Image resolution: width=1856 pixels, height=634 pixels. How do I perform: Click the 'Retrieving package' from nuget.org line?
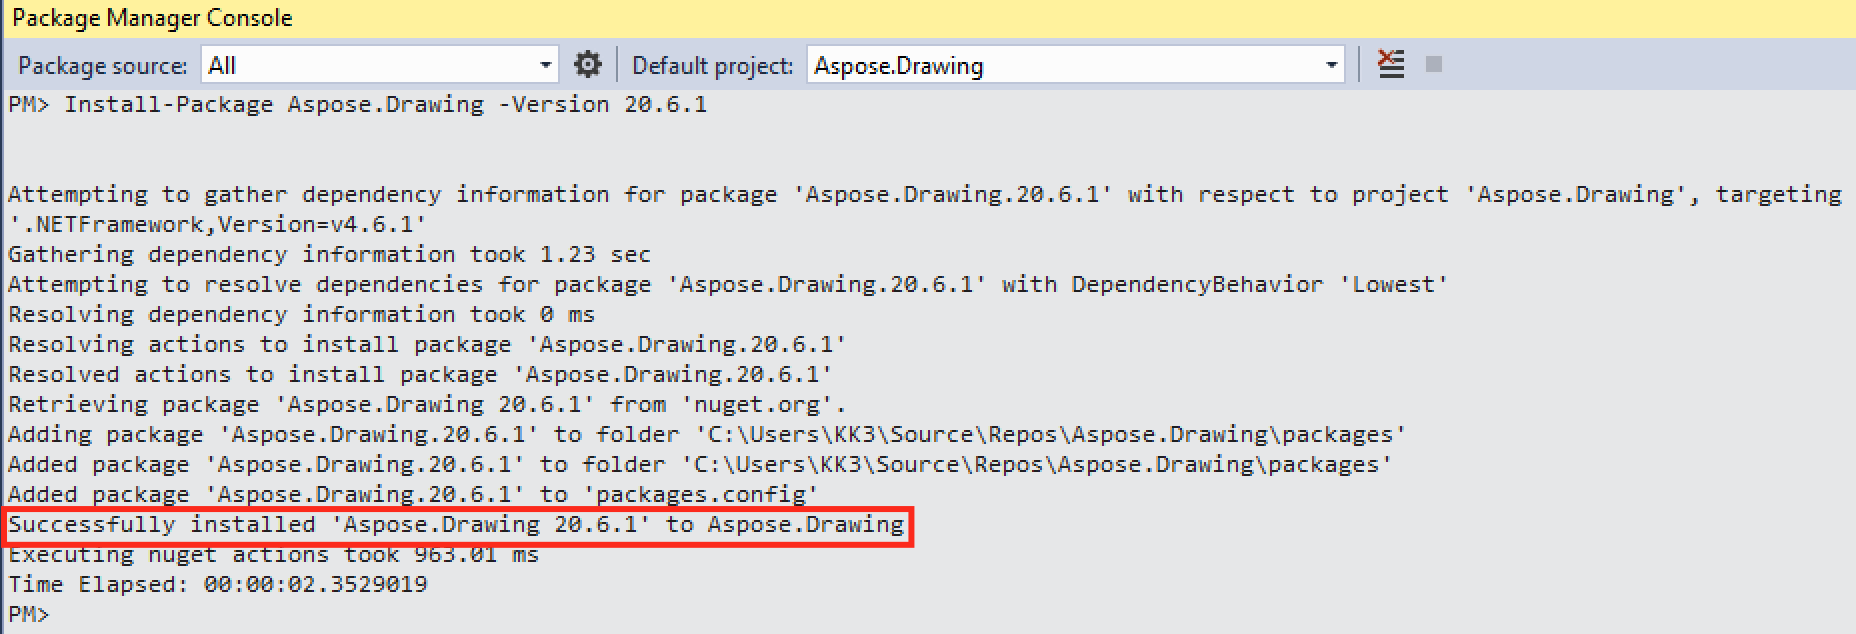click(x=427, y=404)
